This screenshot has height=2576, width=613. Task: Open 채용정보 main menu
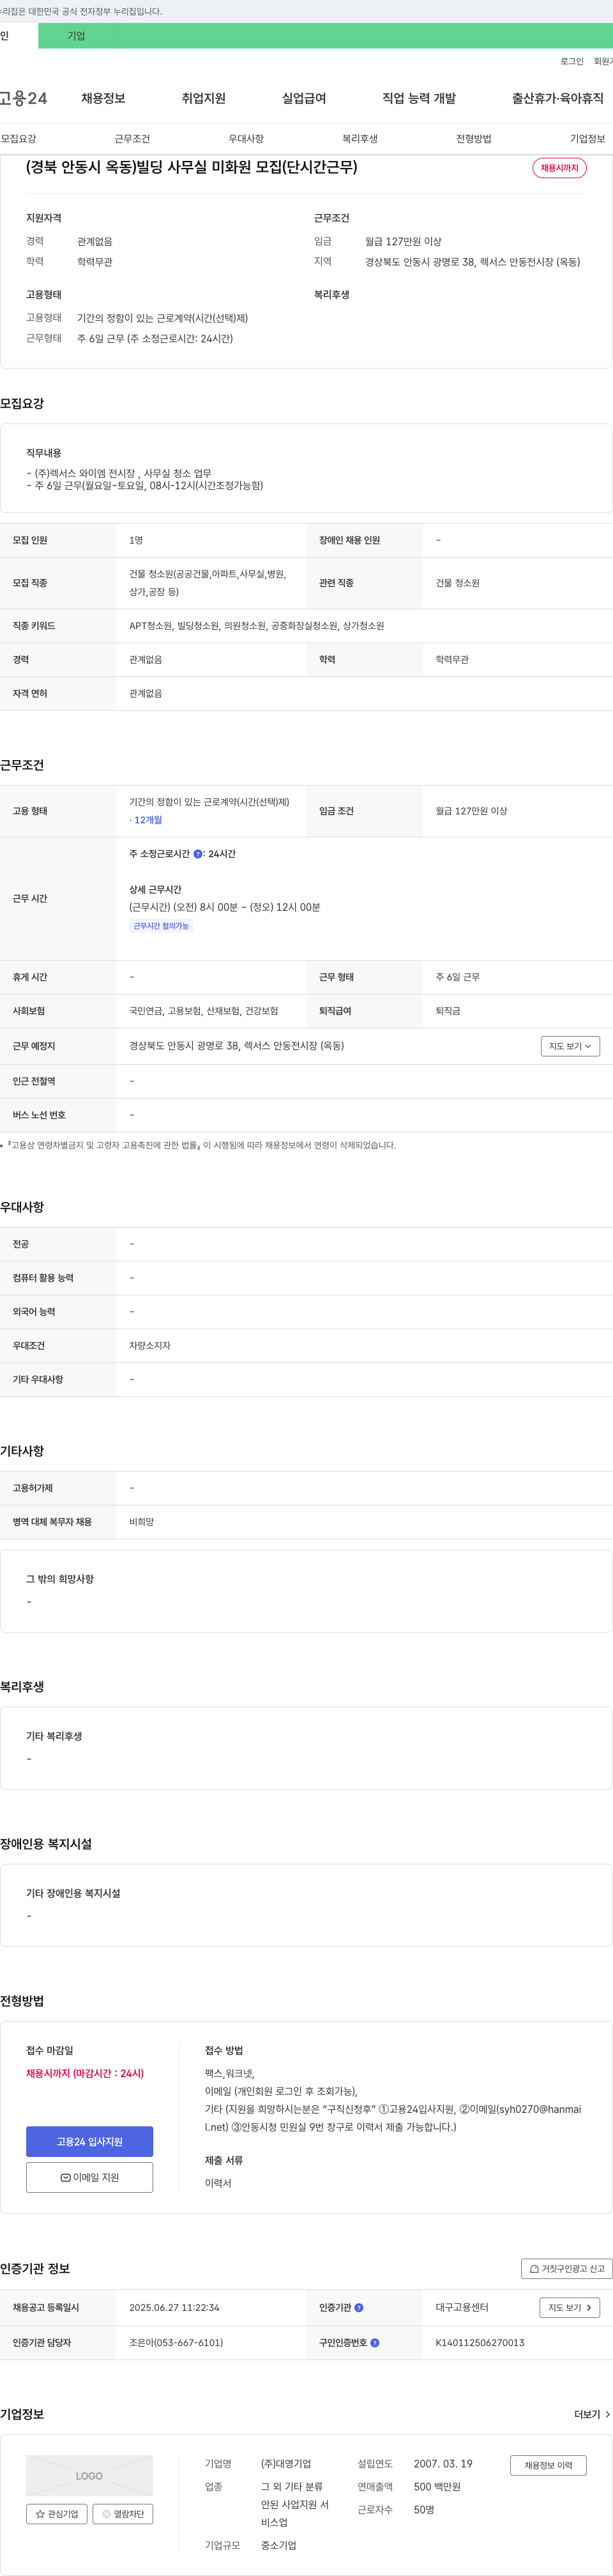(x=103, y=98)
